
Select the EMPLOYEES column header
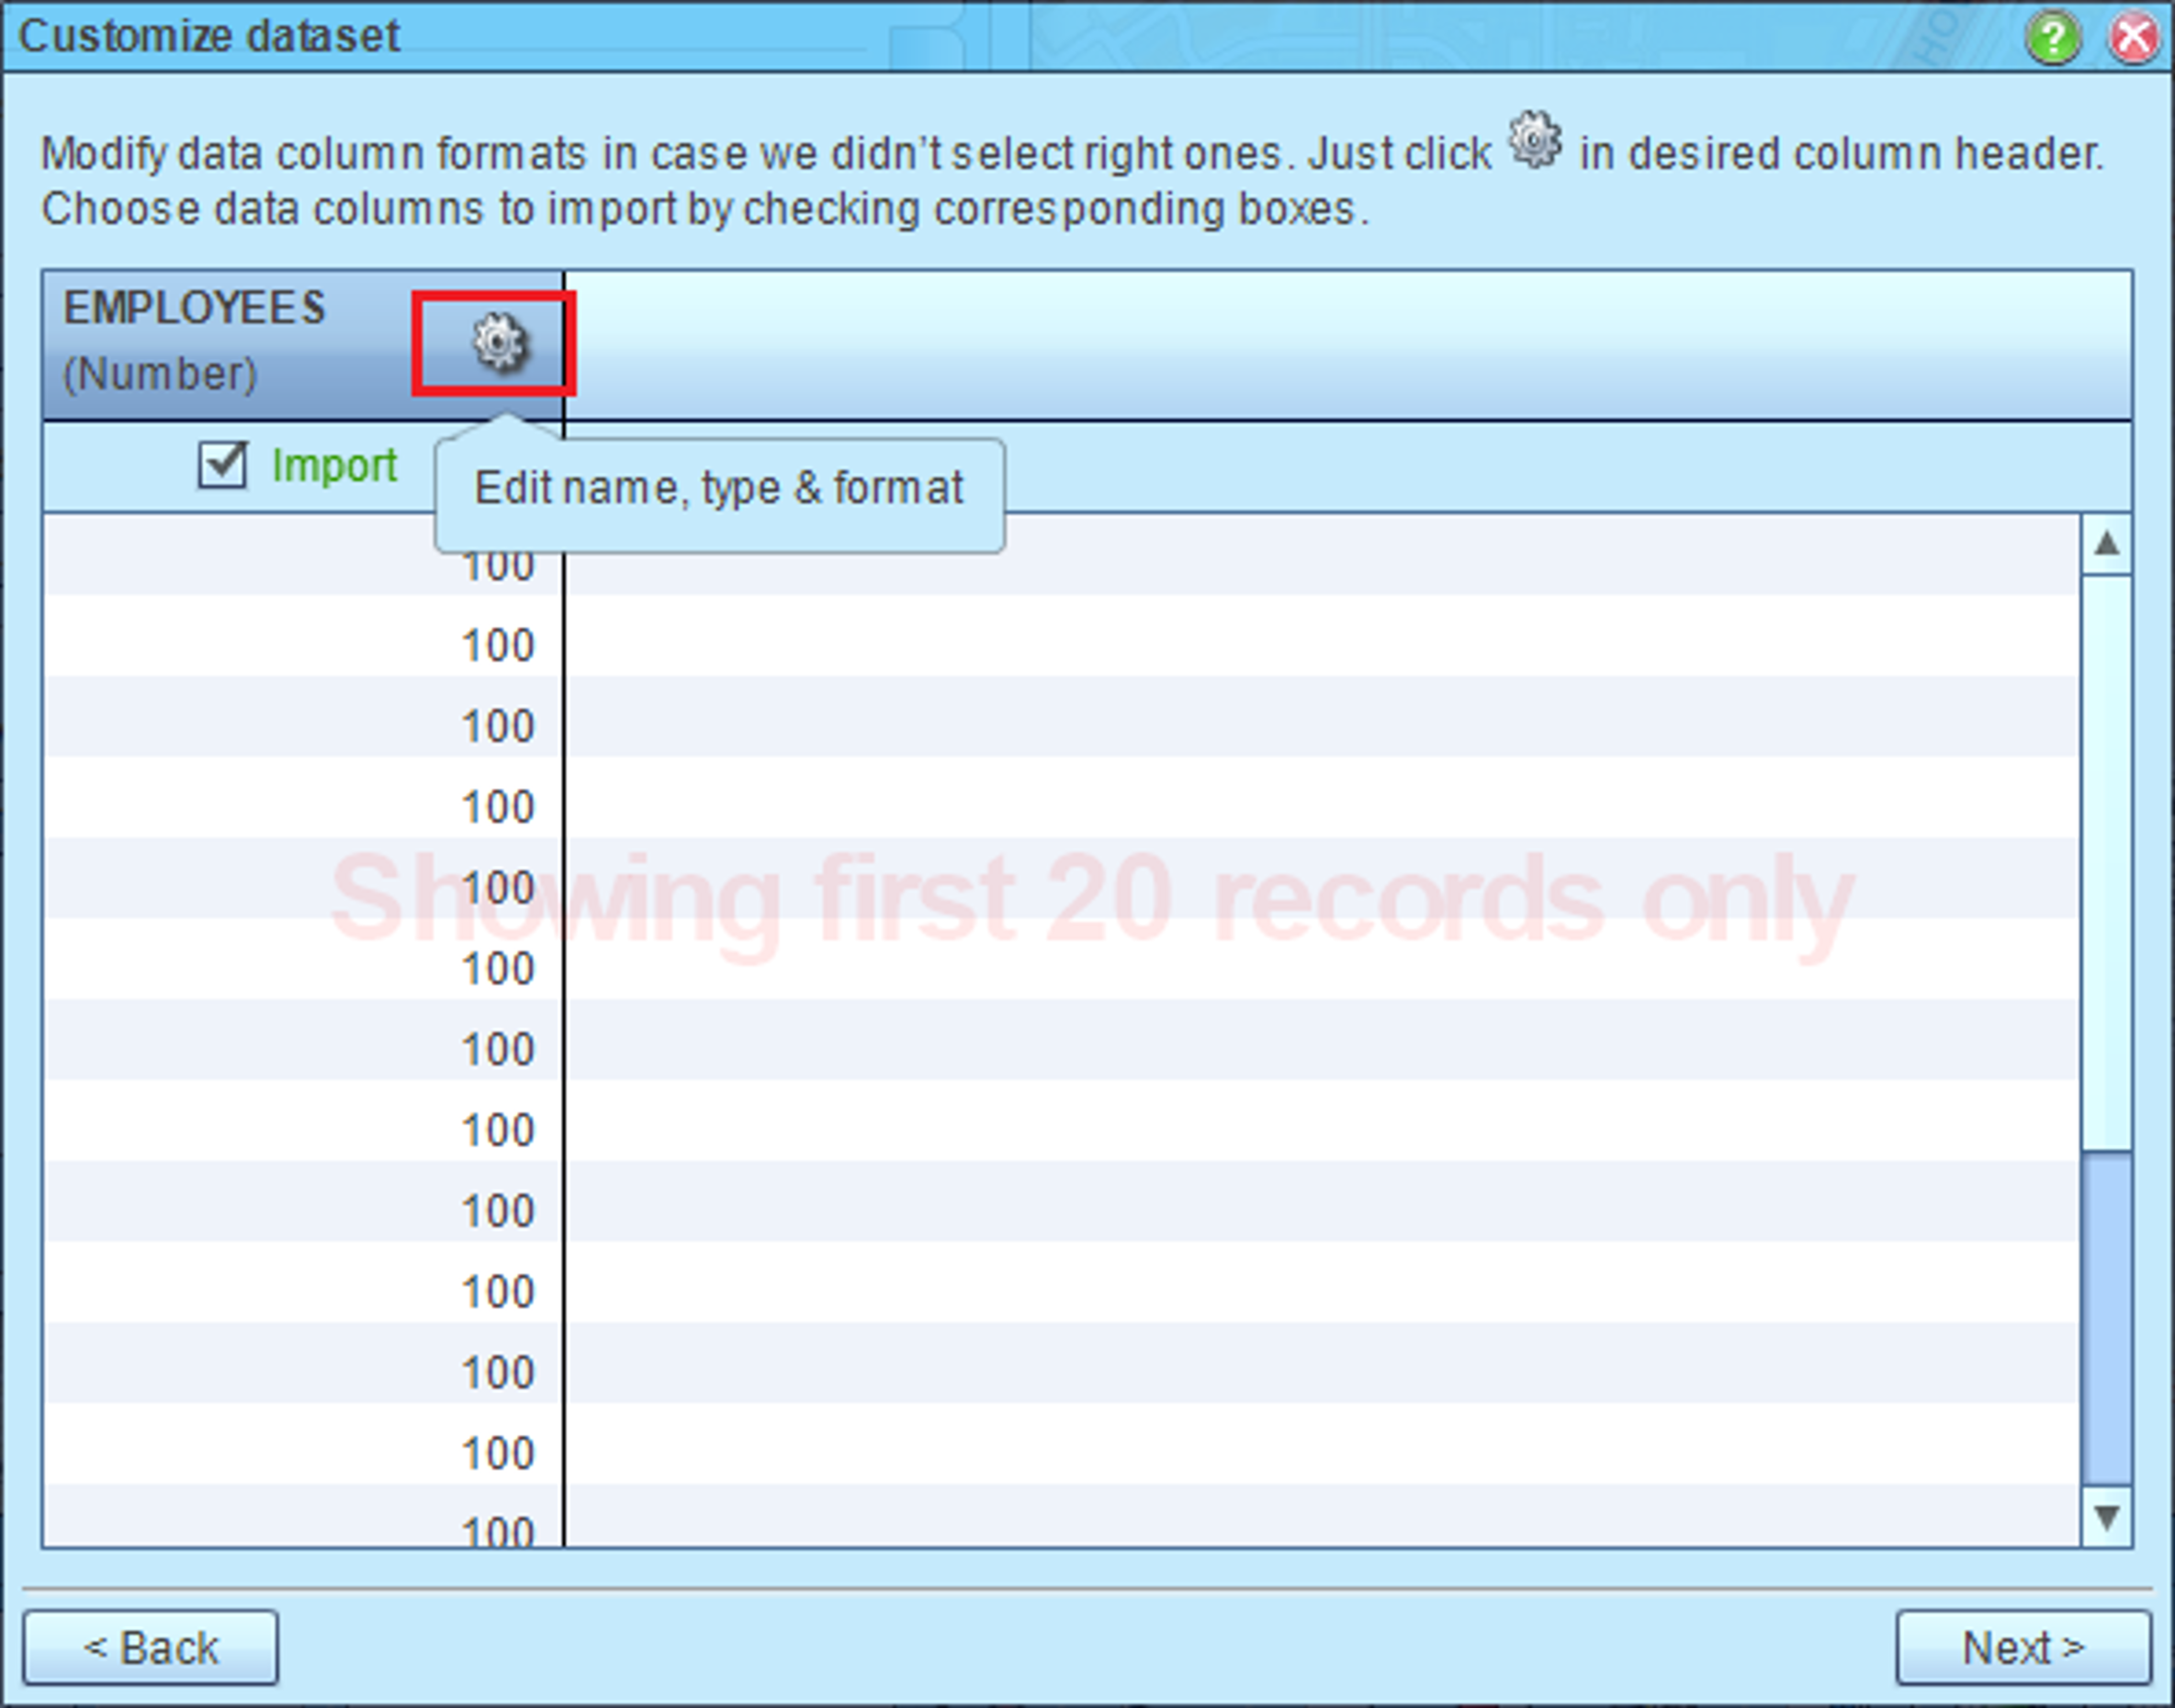302,344
